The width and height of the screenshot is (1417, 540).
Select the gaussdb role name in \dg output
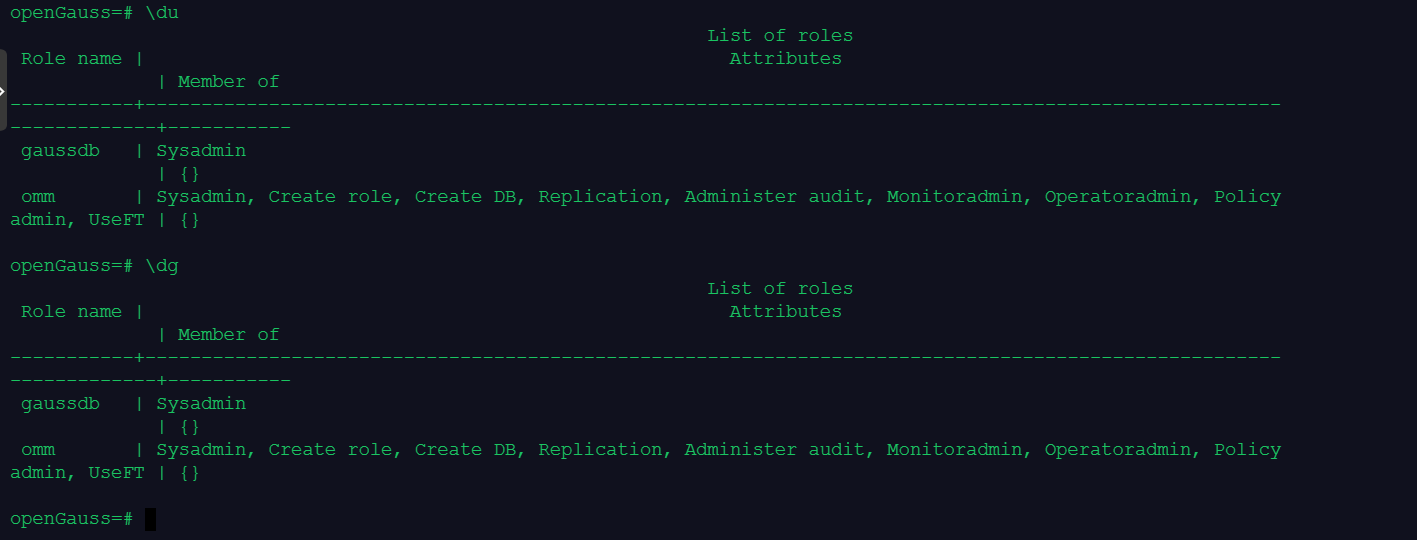coord(60,404)
